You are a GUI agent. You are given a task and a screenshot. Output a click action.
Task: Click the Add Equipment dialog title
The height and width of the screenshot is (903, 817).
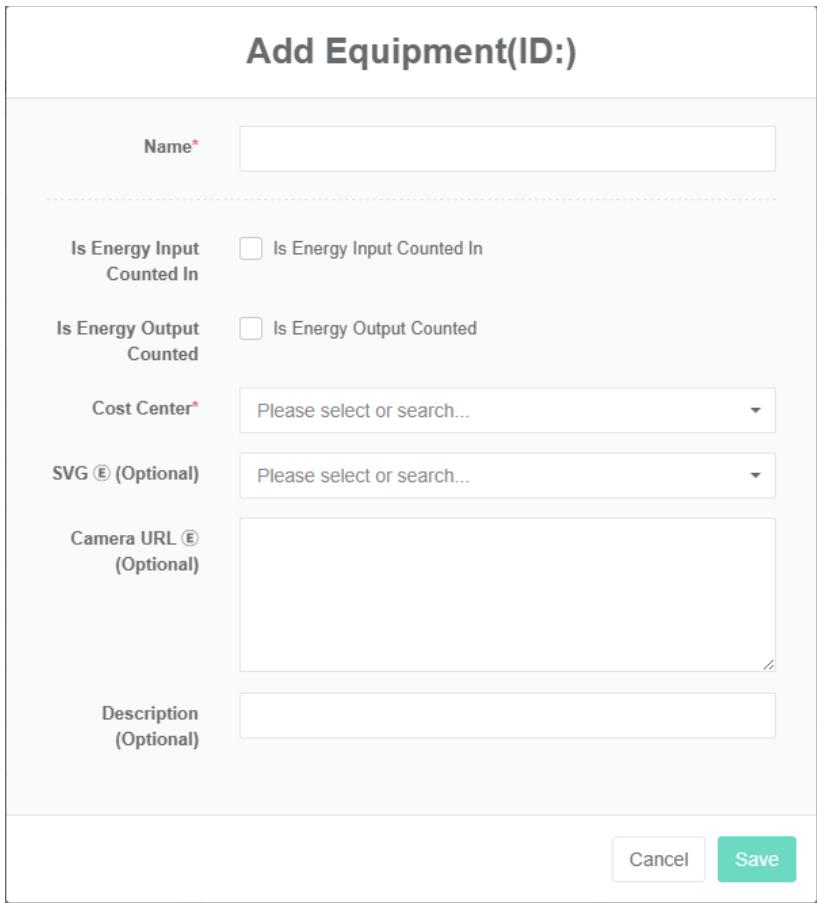click(x=411, y=53)
